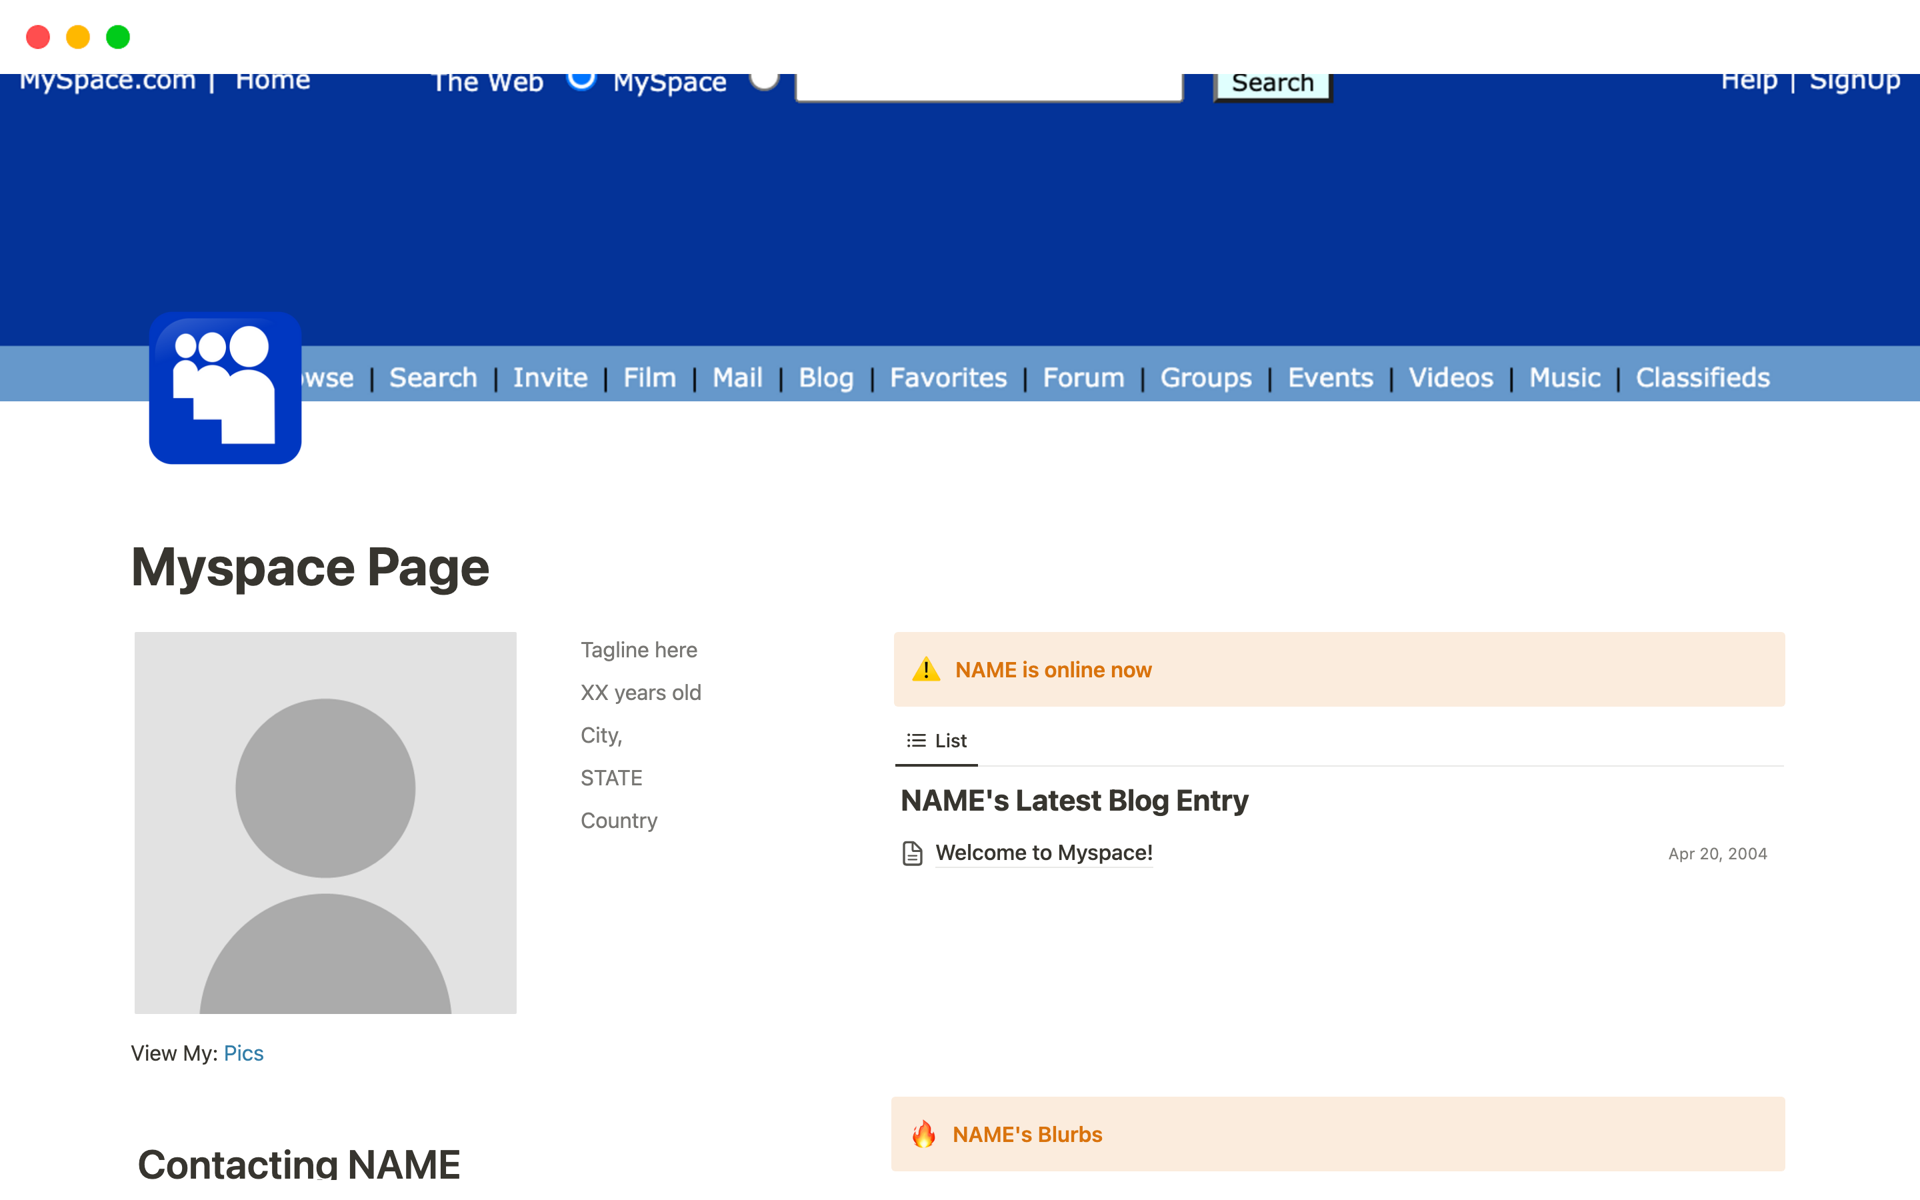Viewport: 1920px width, 1200px height.
Task: Go to the Blog section
Action: click(x=825, y=378)
